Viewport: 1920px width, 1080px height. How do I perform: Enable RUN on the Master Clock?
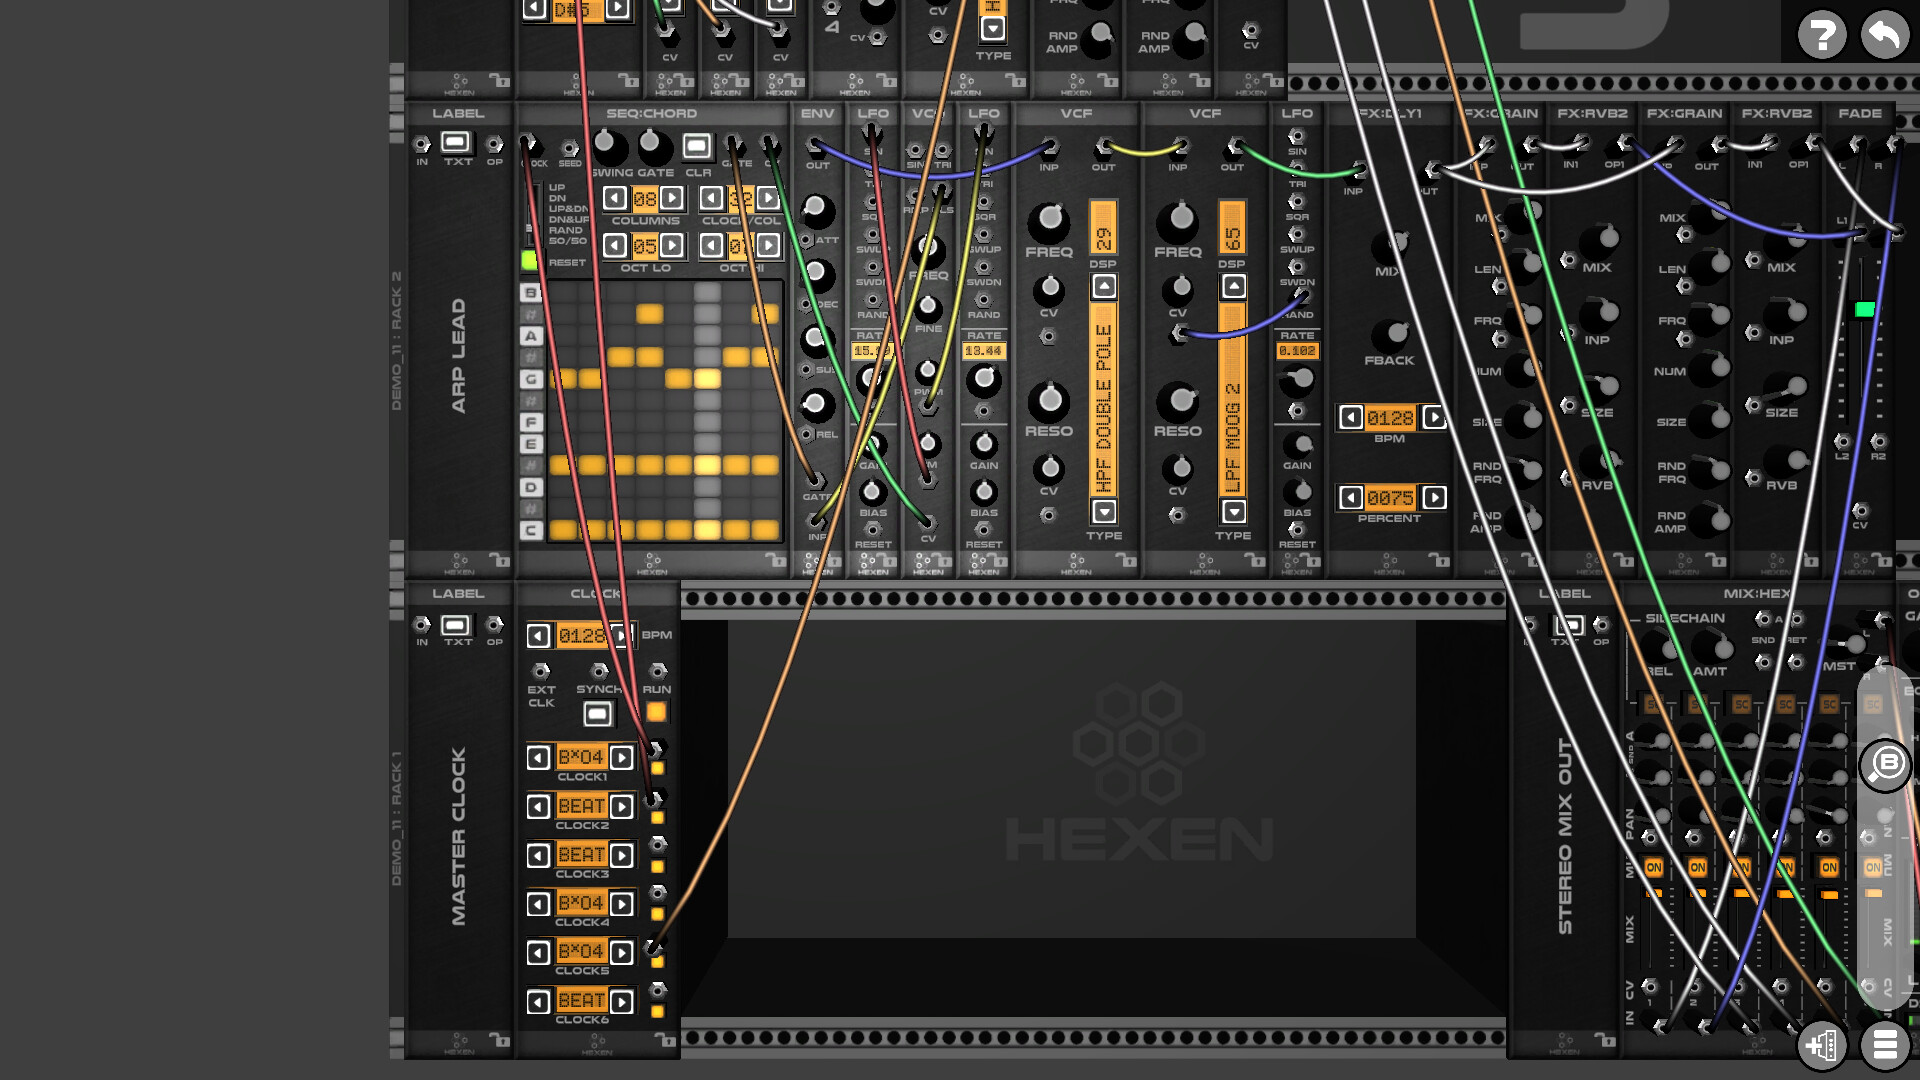[x=658, y=711]
